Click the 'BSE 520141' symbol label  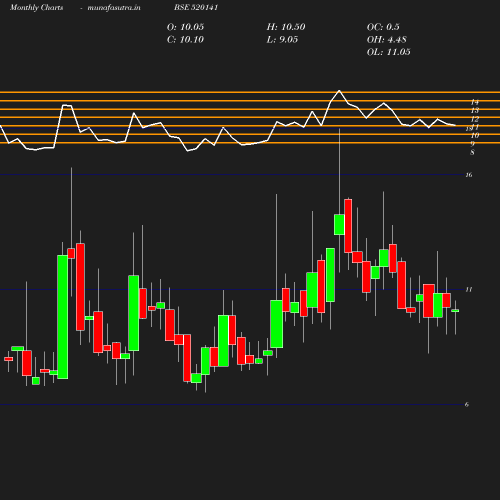tap(196, 7)
